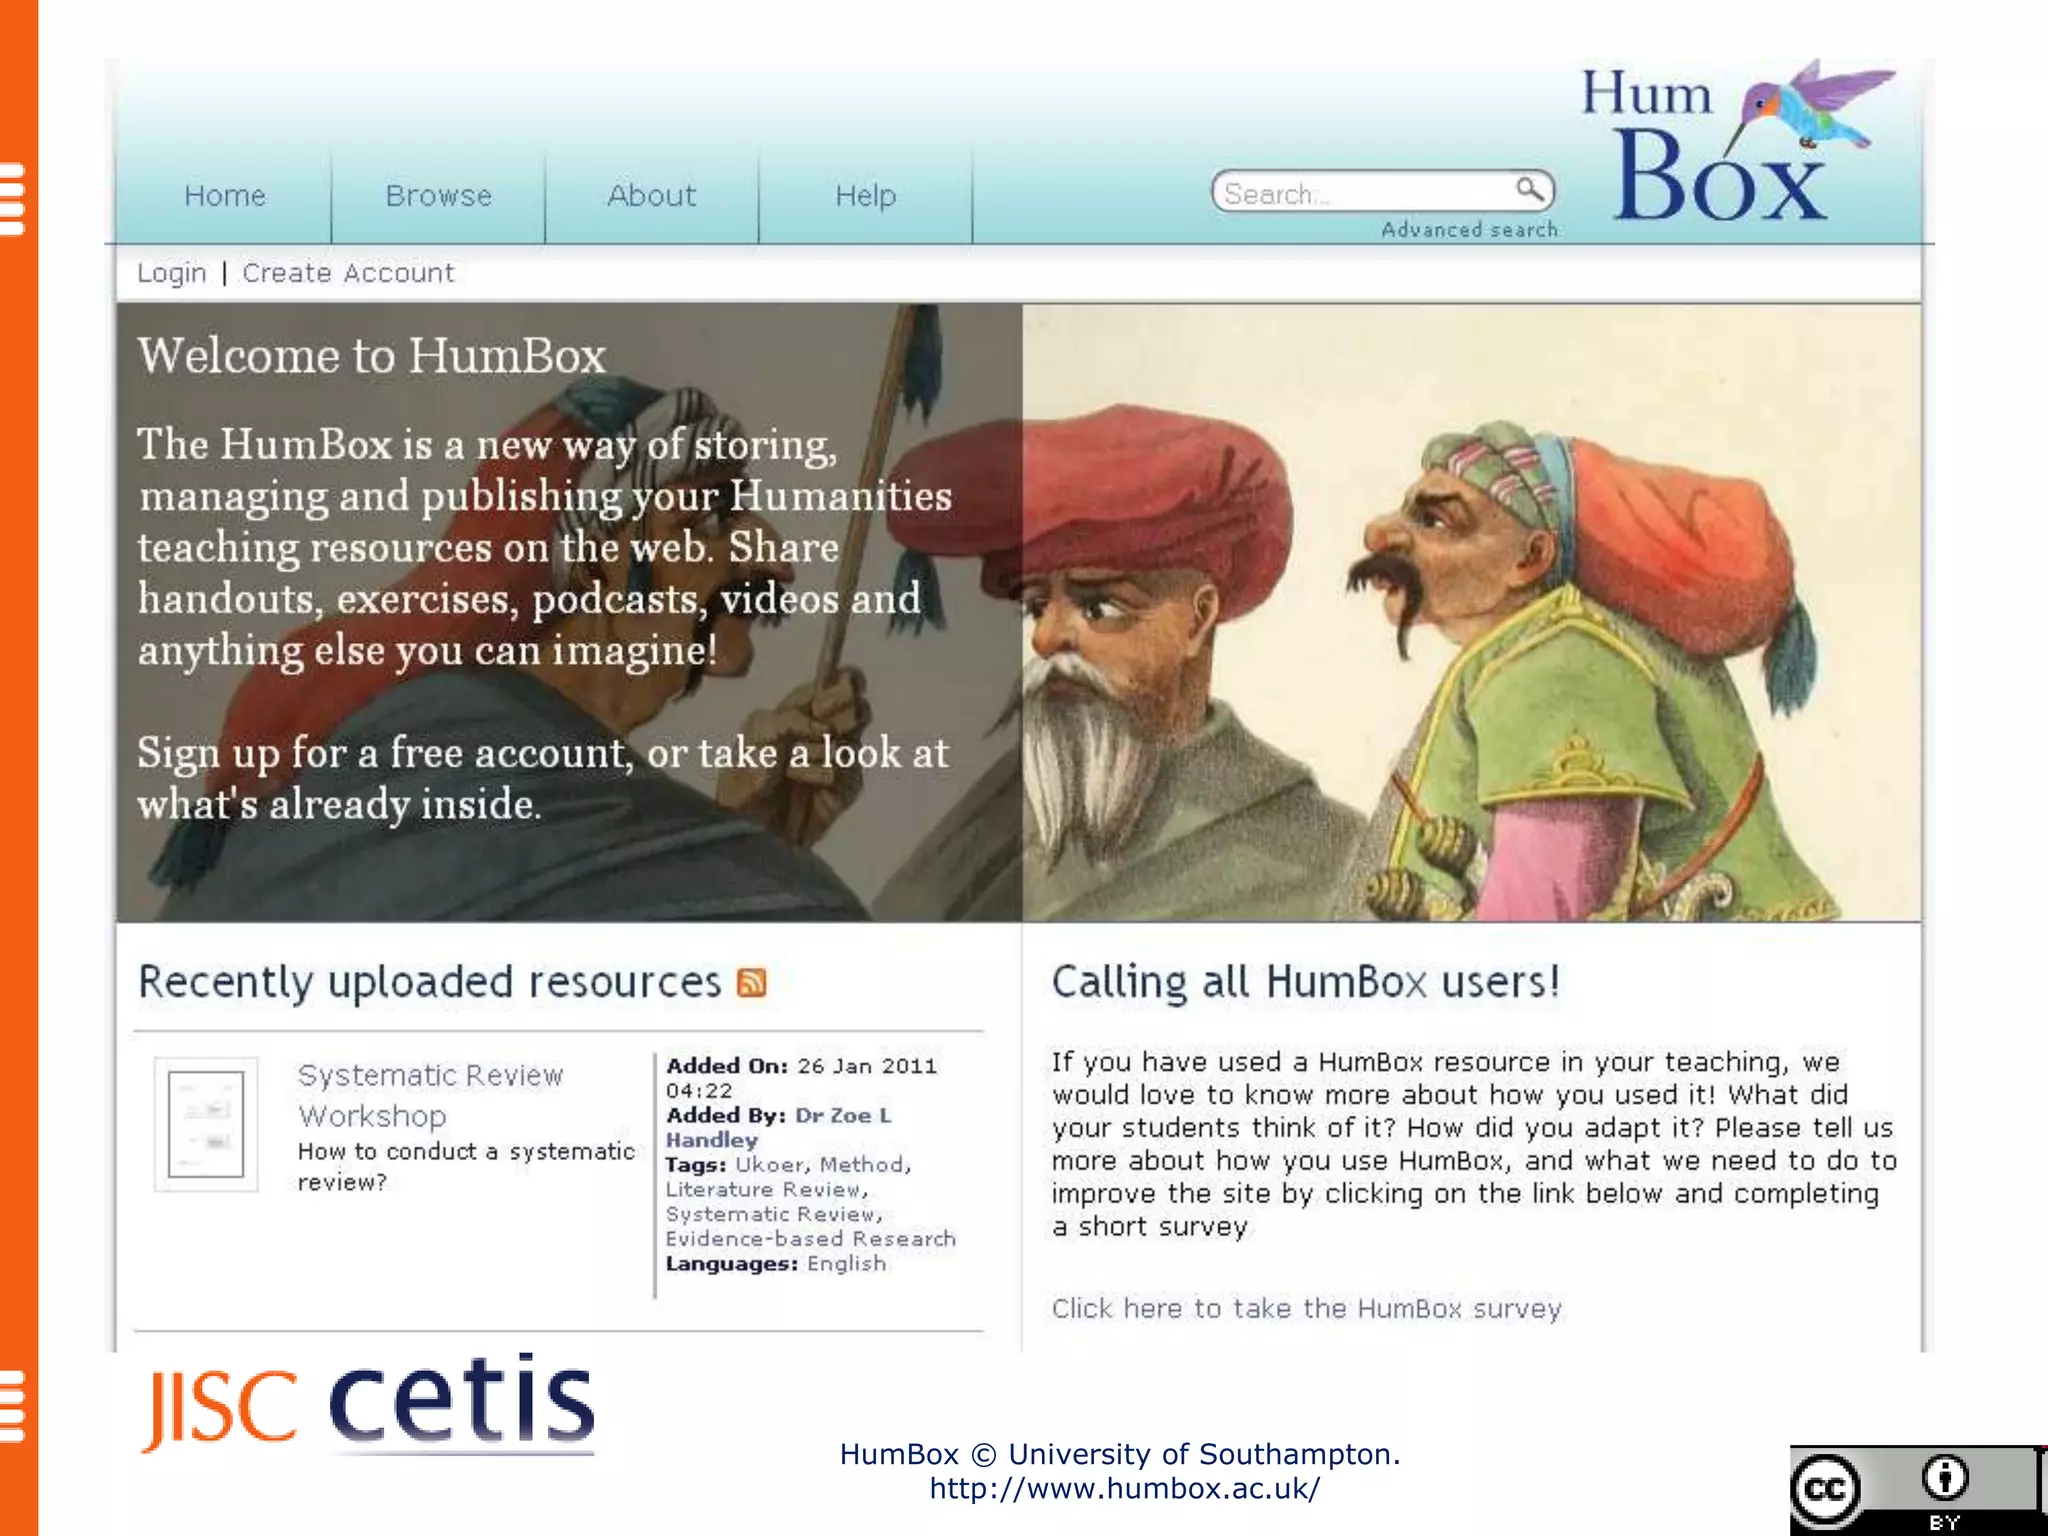
Task: Click the search magnifier icon
Action: click(x=1529, y=189)
